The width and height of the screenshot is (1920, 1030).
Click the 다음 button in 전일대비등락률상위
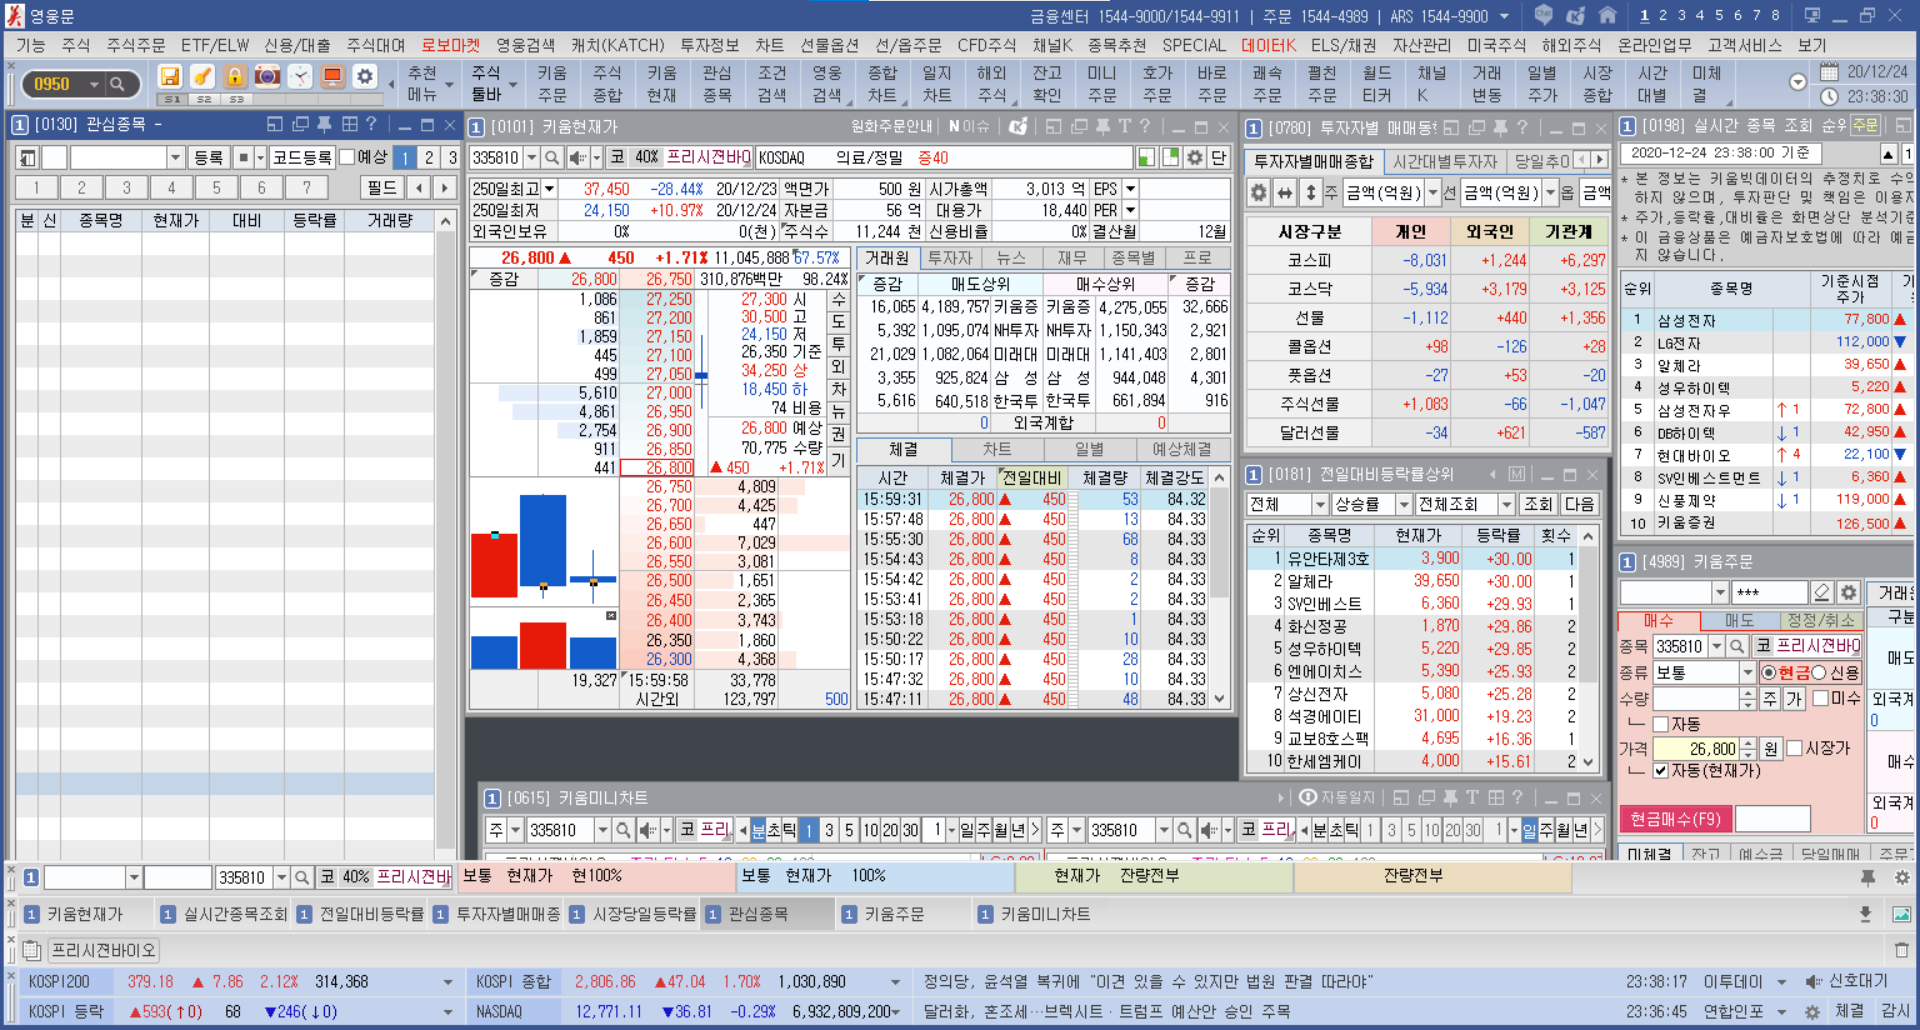1579,504
